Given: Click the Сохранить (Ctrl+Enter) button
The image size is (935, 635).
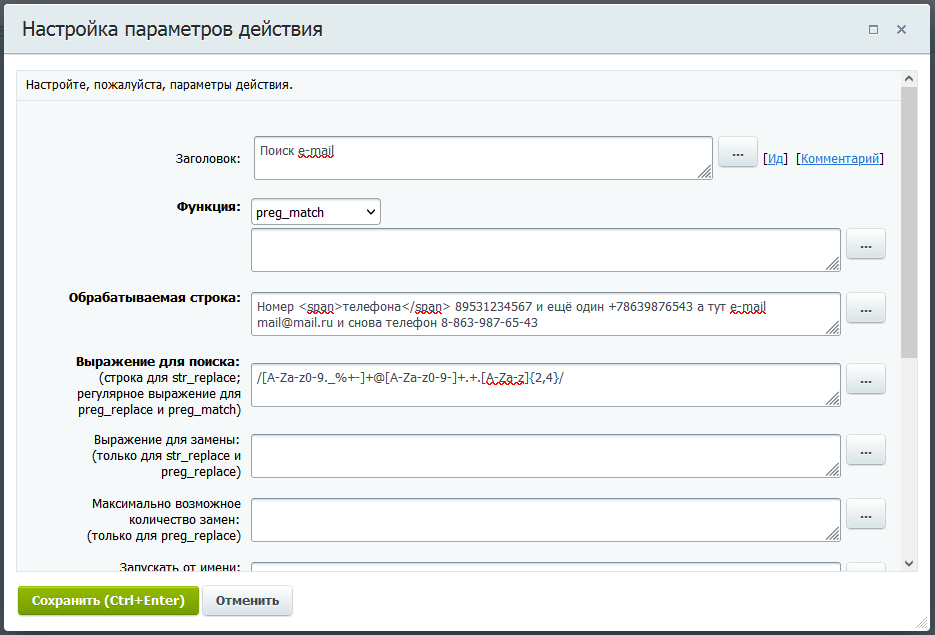Looking at the screenshot, I should pos(108,601).
